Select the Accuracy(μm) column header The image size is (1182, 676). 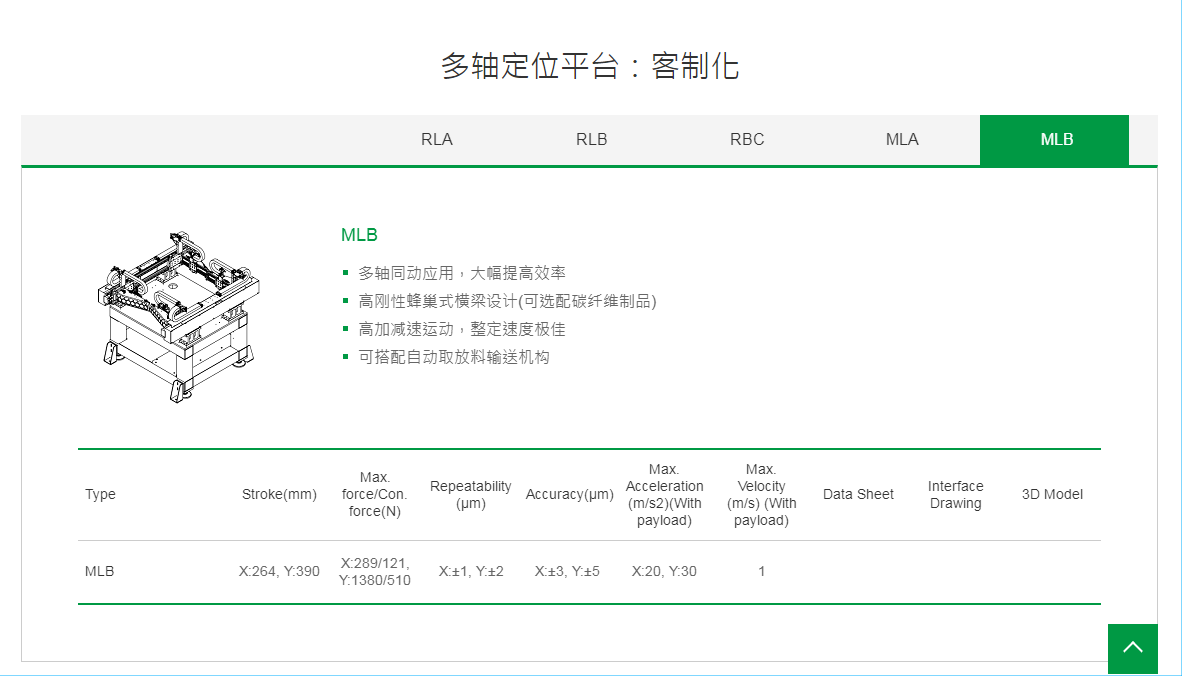(569, 494)
